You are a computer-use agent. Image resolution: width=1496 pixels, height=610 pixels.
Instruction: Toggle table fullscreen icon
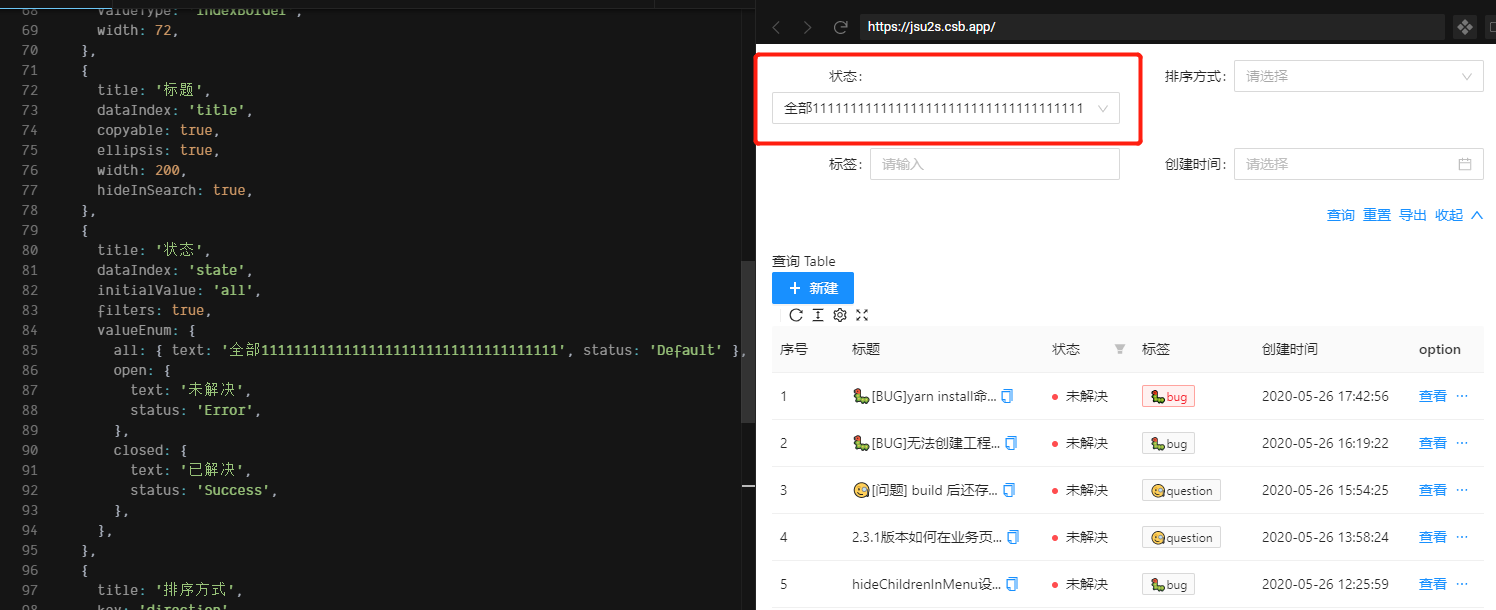(x=862, y=315)
